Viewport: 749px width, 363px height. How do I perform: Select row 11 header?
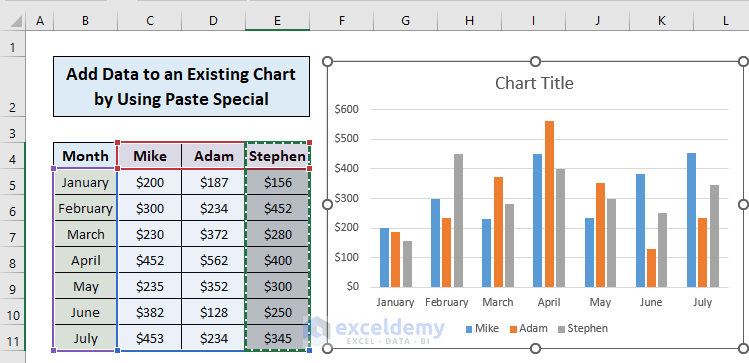pyautogui.click(x=13, y=338)
